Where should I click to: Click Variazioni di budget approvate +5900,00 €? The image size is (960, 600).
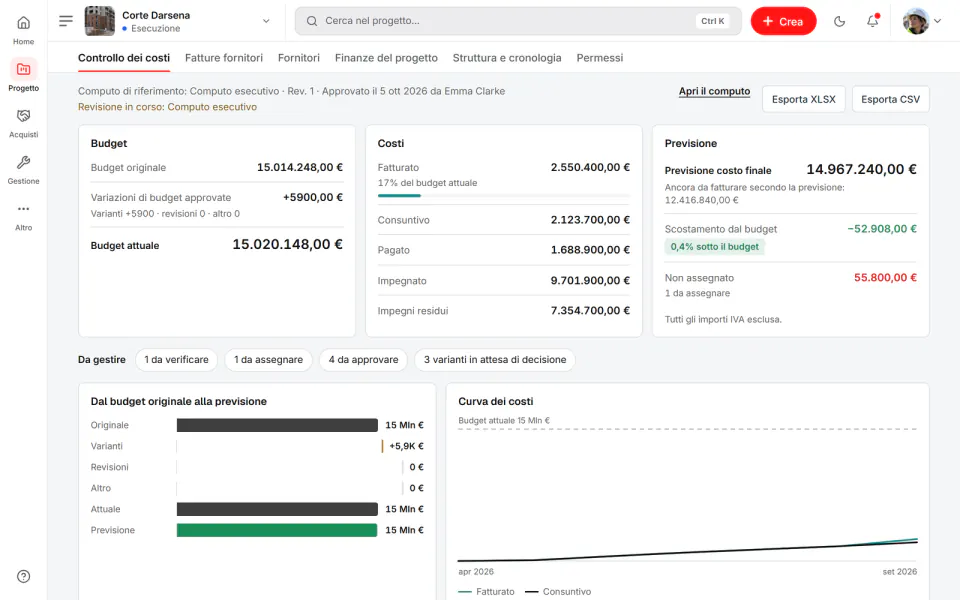point(312,197)
